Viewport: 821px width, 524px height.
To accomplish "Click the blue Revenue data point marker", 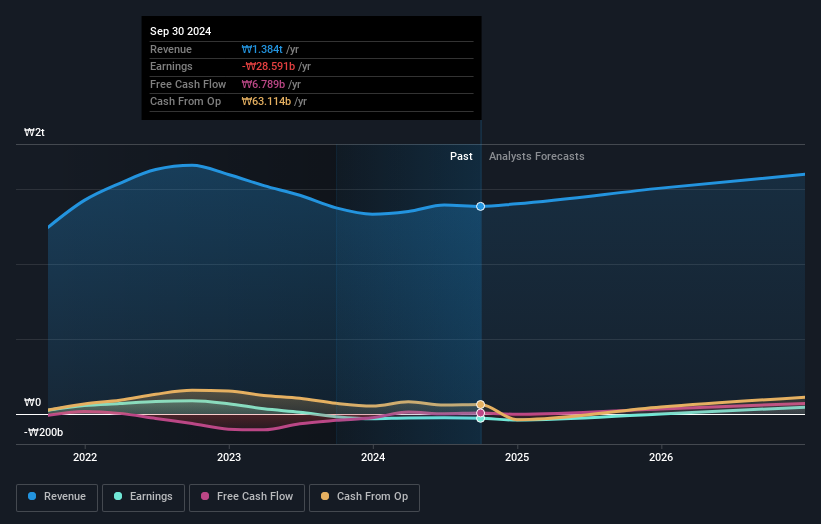I will pos(480,206).
